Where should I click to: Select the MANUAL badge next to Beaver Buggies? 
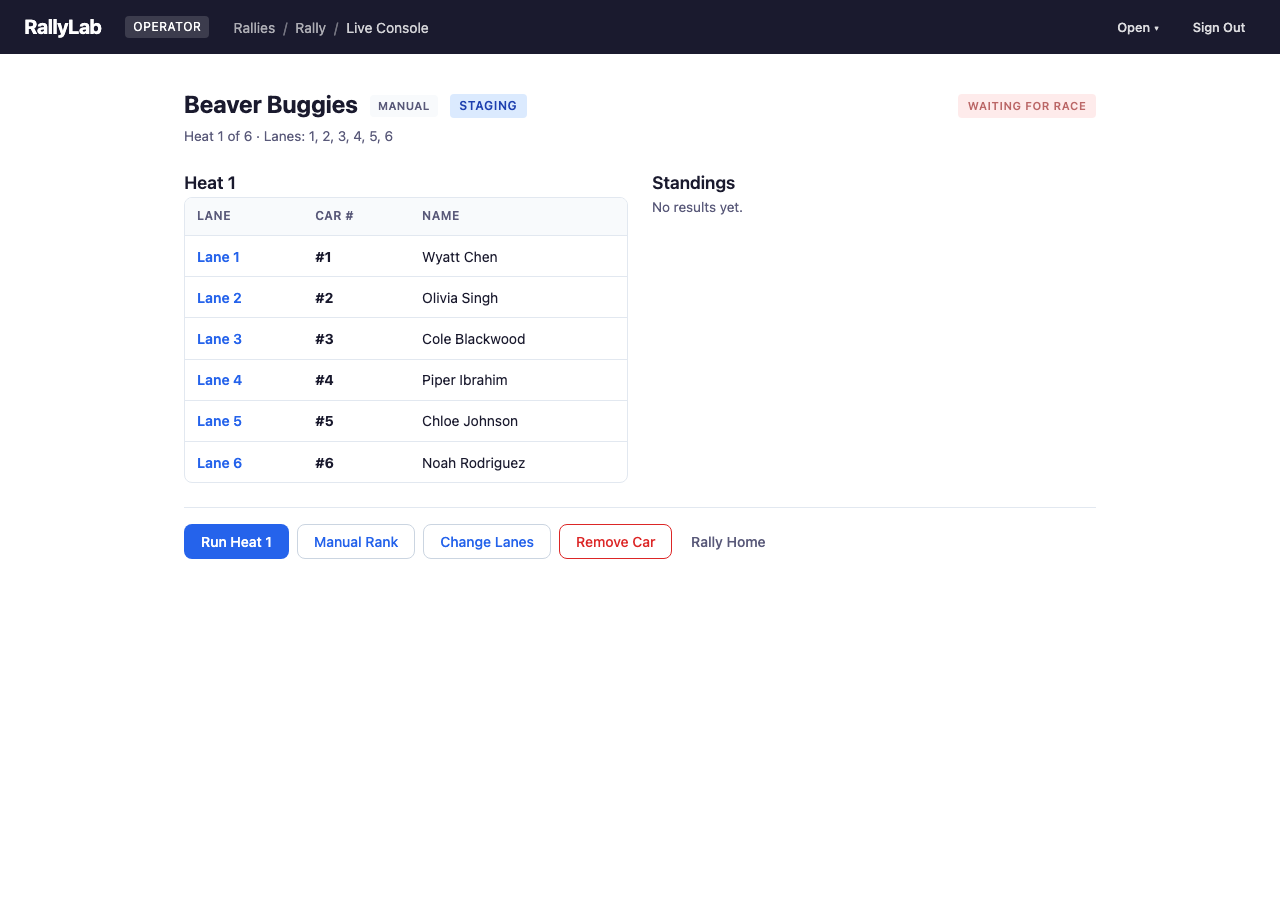[403, 105]
